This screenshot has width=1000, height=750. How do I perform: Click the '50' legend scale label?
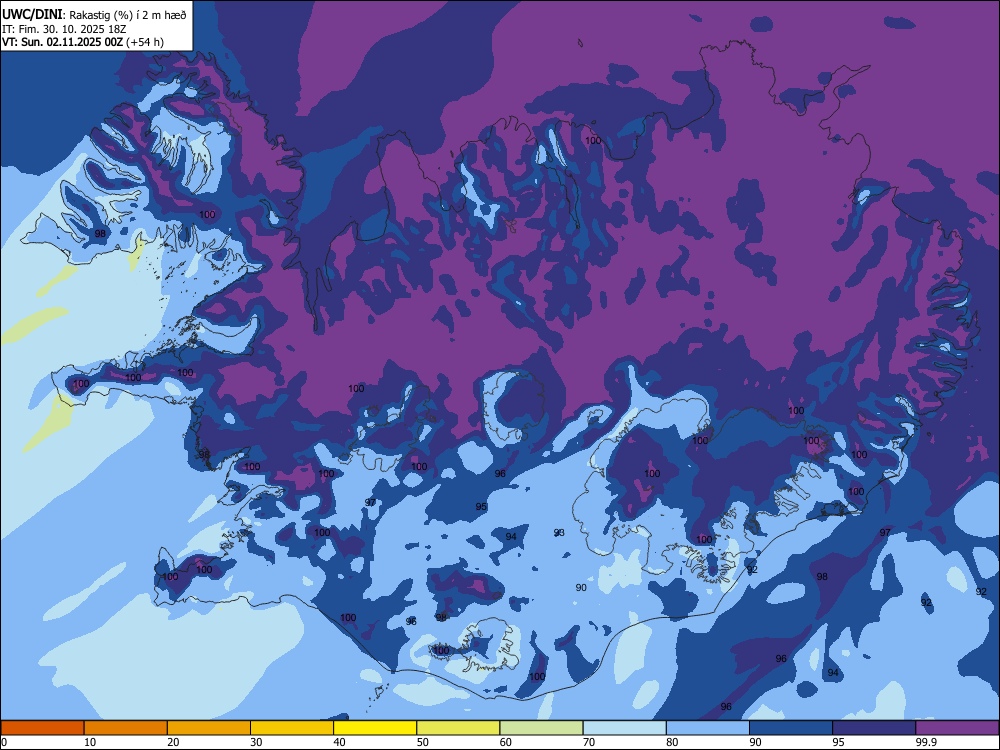coord(423,742)
